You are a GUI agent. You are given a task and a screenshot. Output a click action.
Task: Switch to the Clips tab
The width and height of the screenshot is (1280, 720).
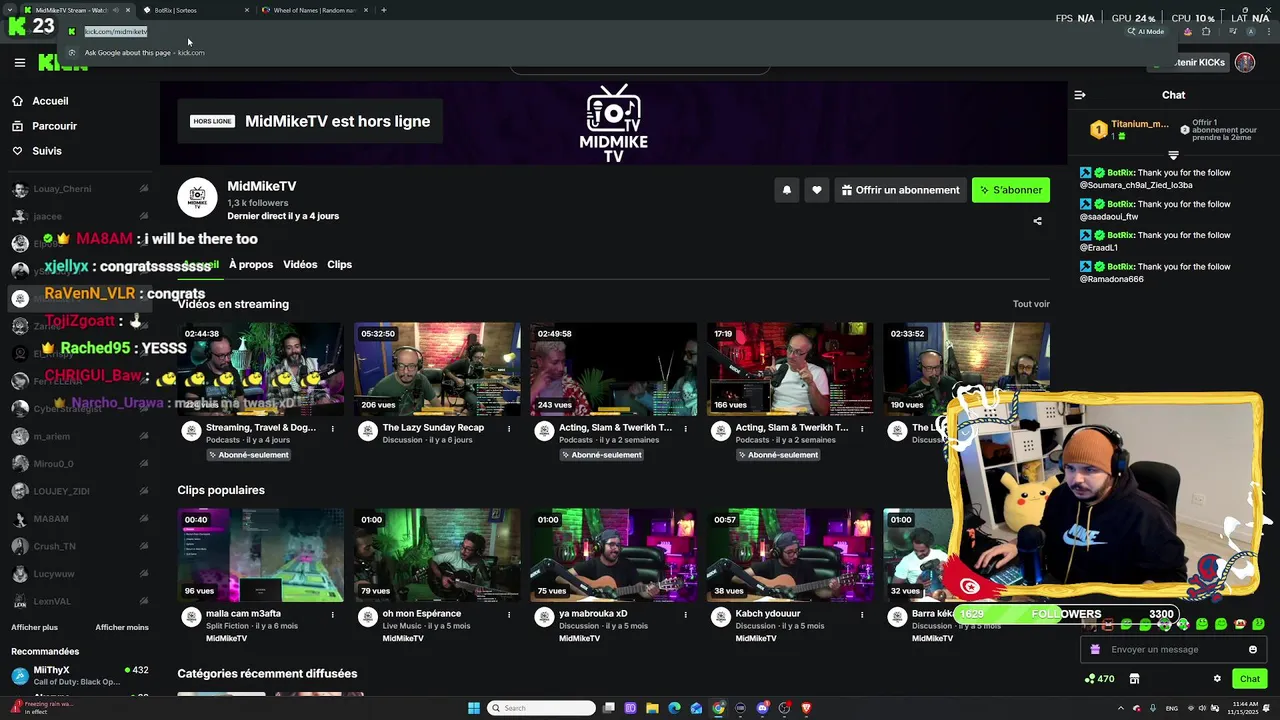339,264
